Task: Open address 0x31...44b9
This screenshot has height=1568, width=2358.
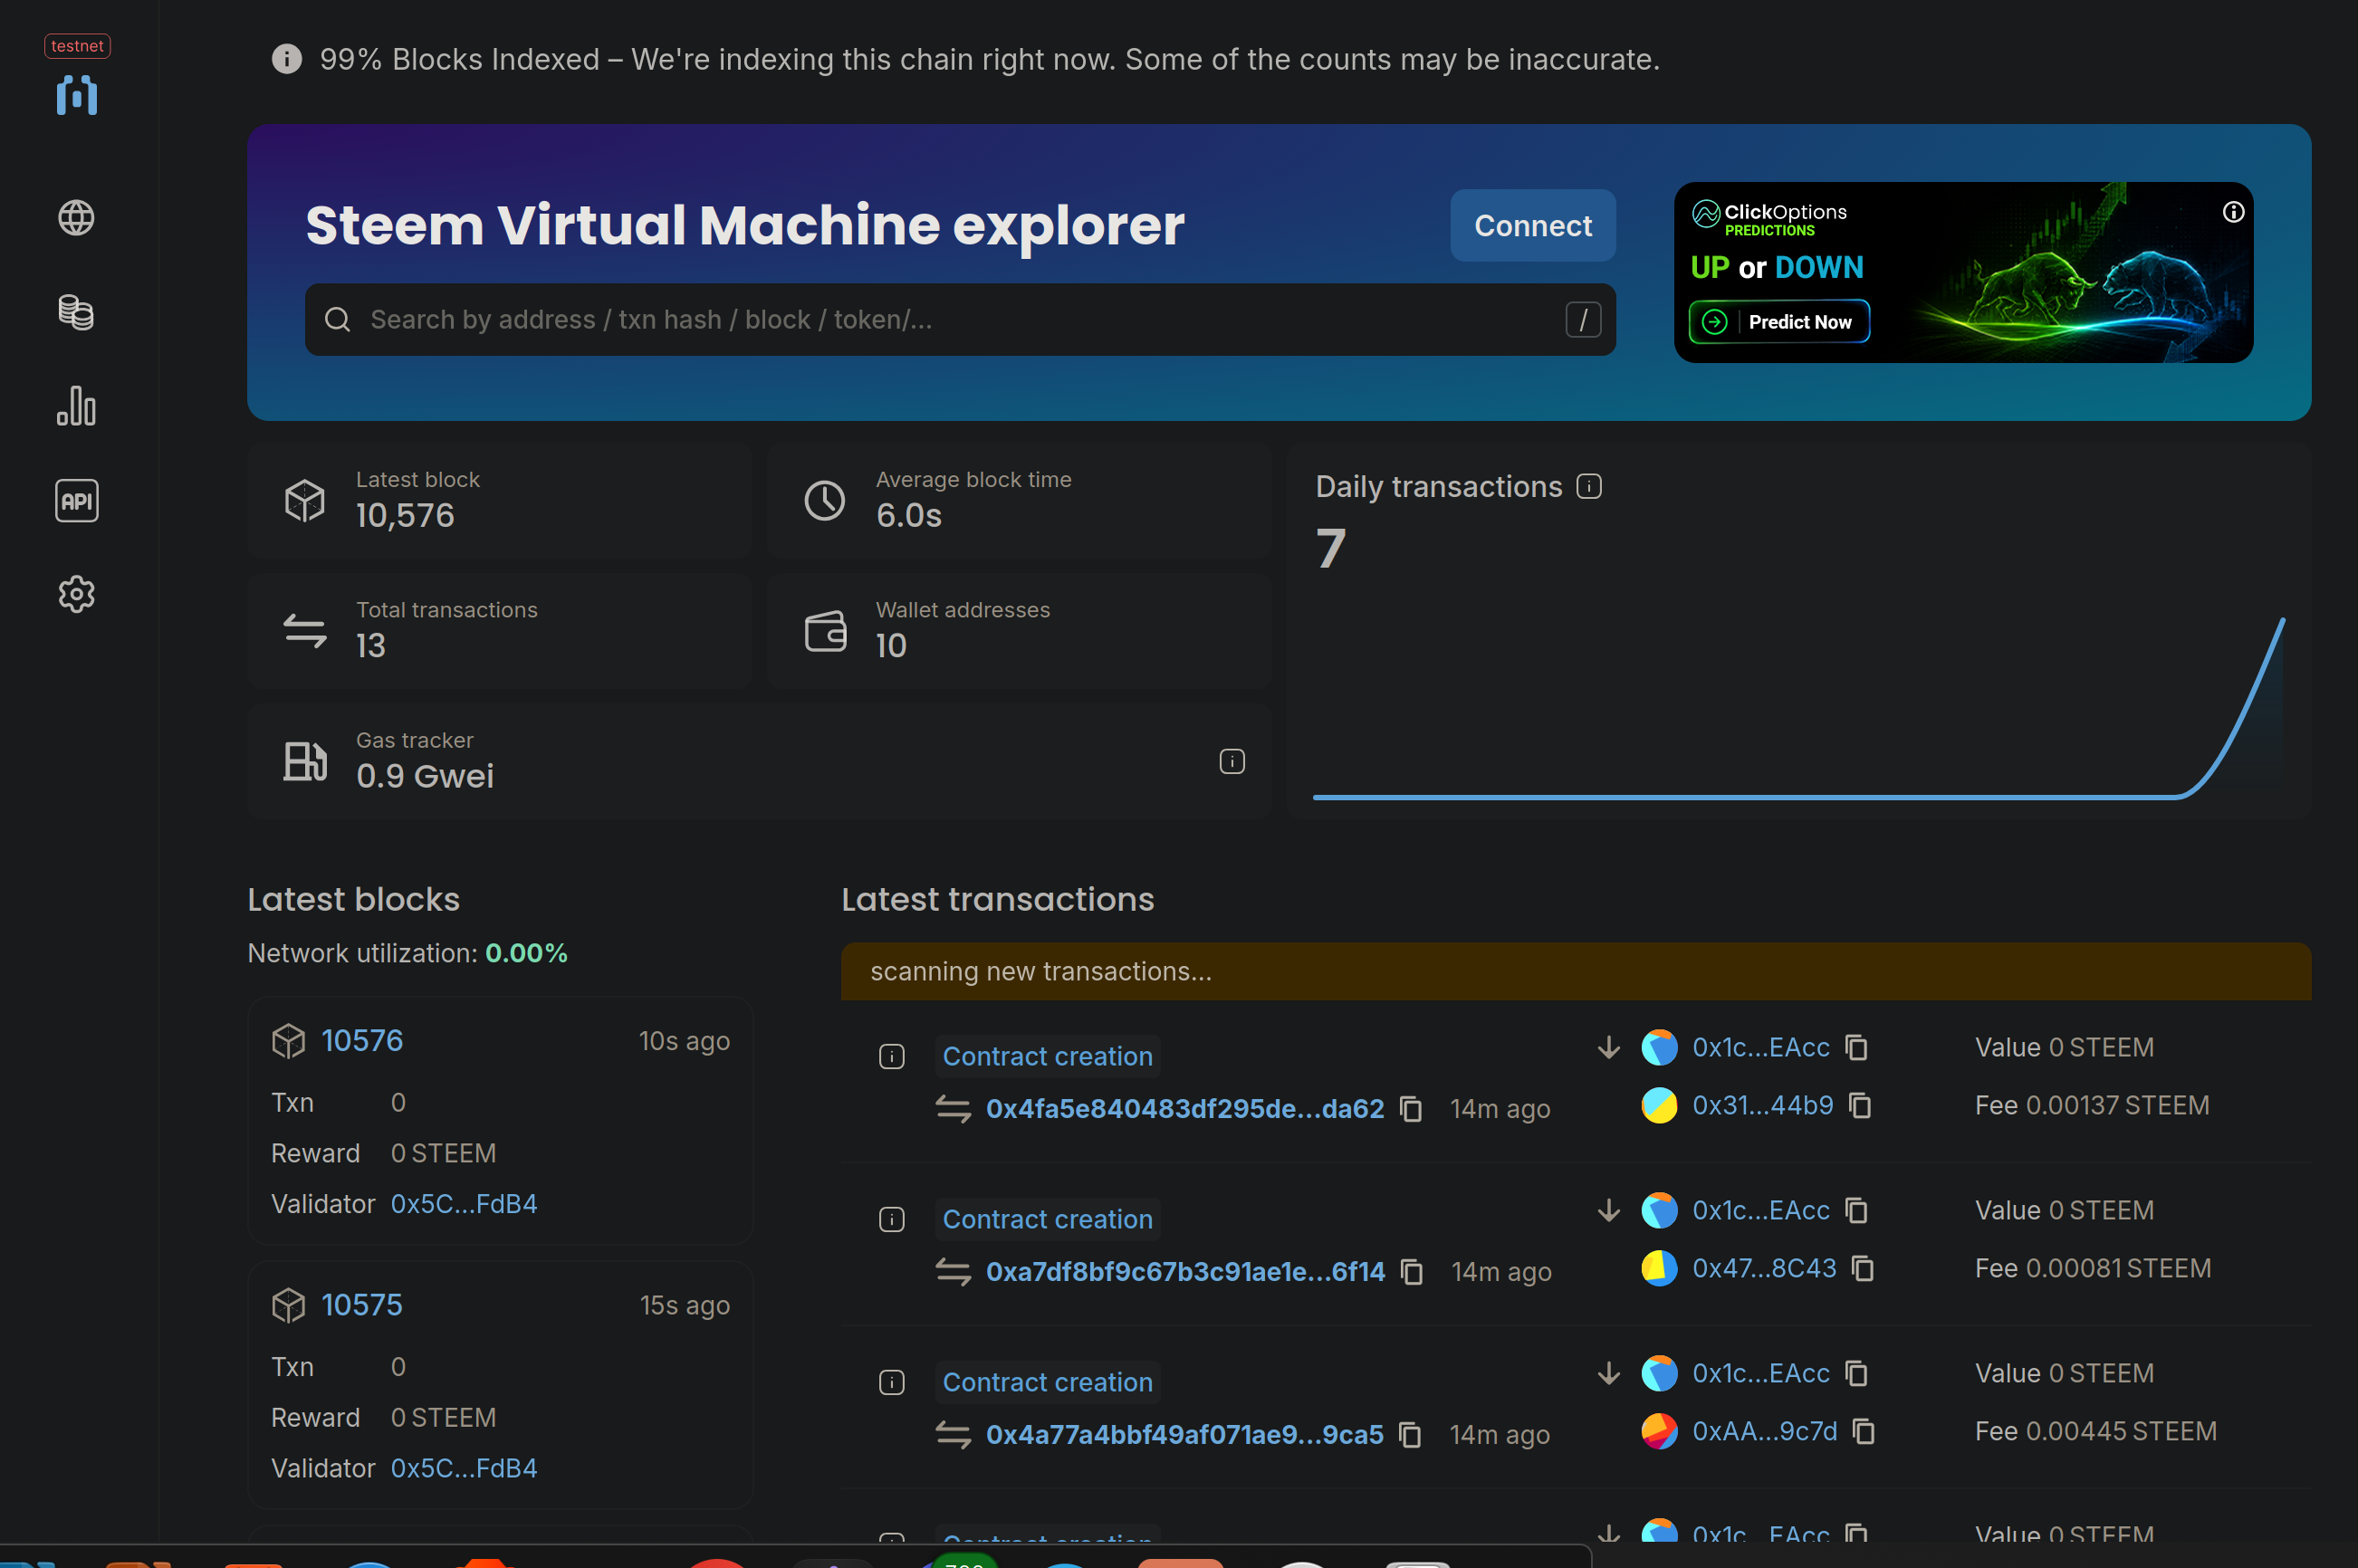Action: 1762,1105
